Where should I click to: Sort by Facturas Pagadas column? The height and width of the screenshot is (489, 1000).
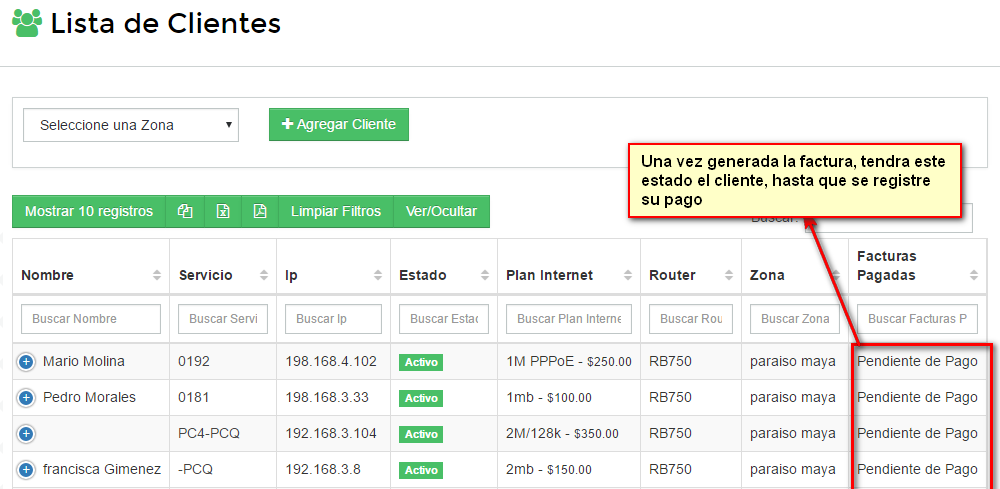(x=919, y=266)
